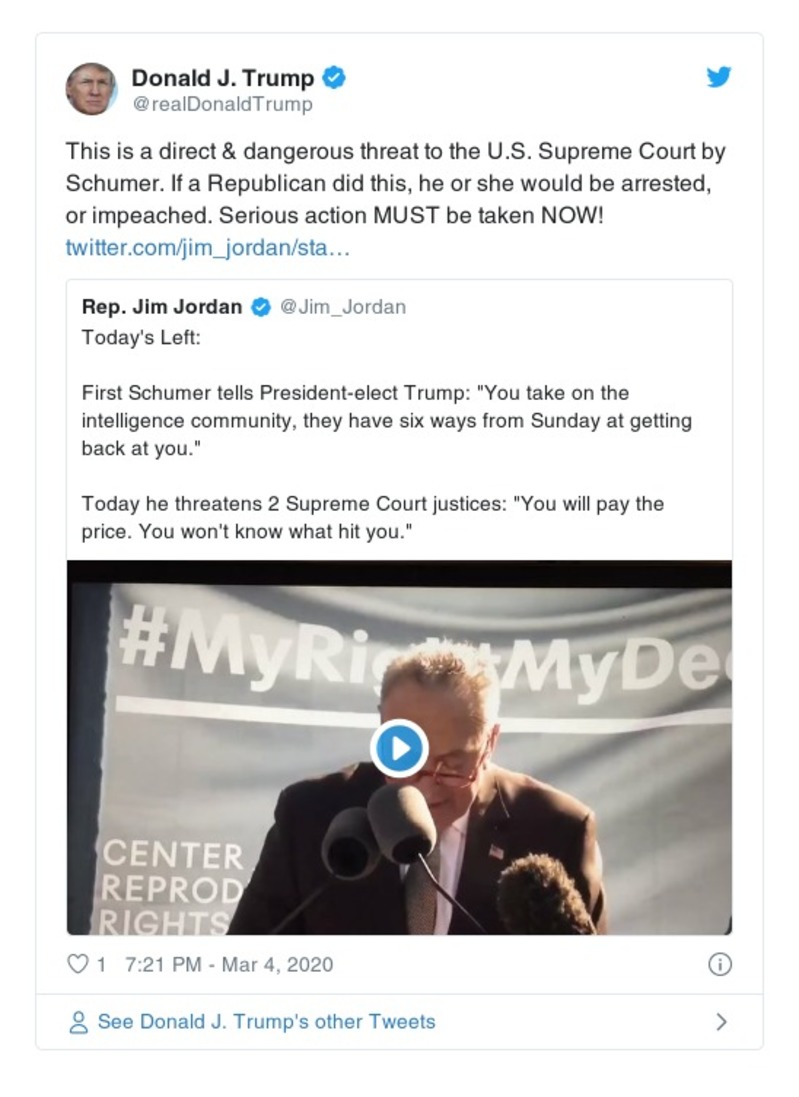799x1097 pixels.
Task: Open the Rep. Jim Jordan display name
Action: (x=162, y=307)
